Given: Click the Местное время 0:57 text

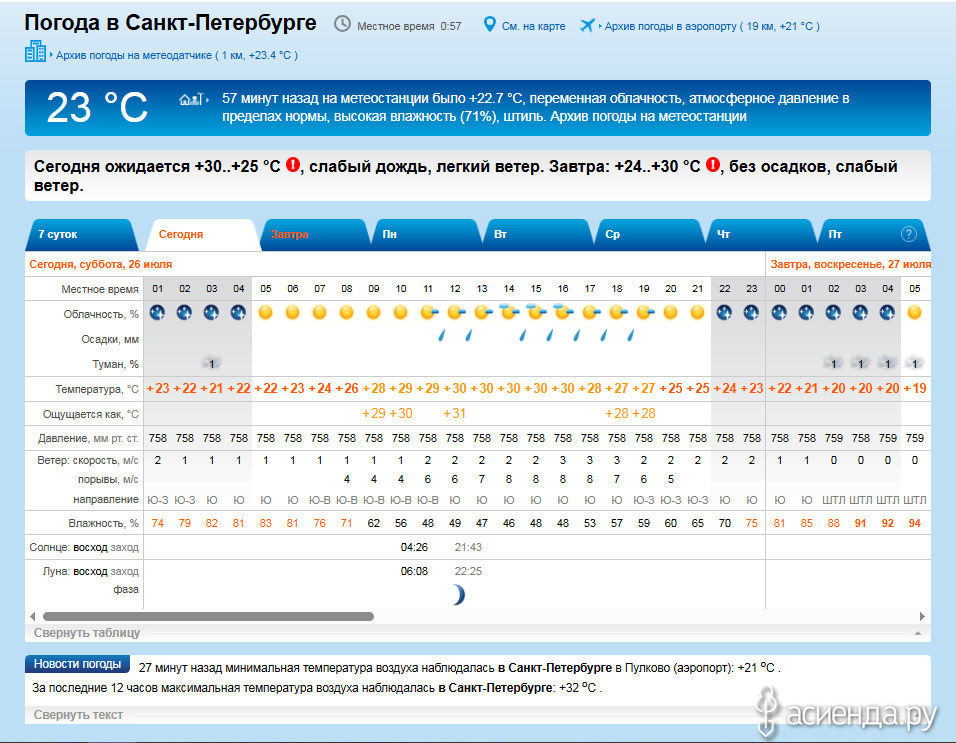Looking at the screenshot, I should click(409, 26).
